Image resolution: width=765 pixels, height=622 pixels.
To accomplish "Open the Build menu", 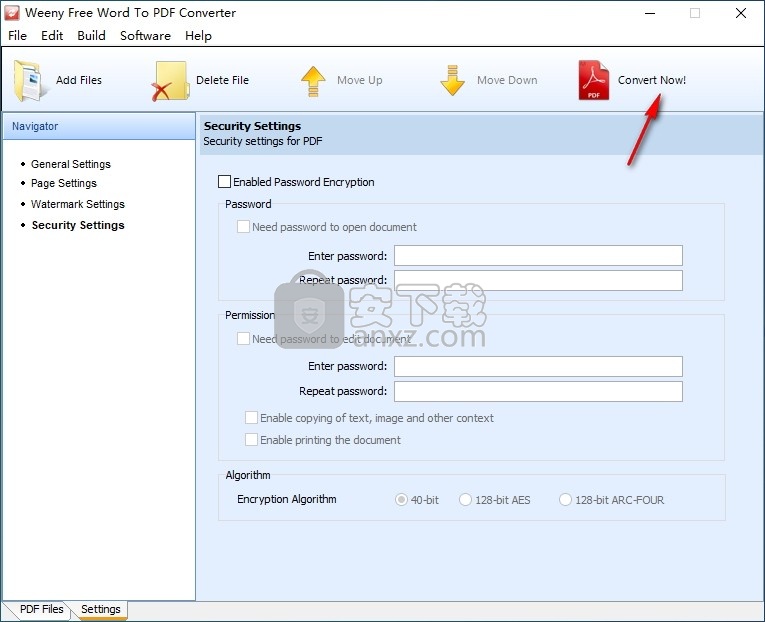I will coord(91,36).
